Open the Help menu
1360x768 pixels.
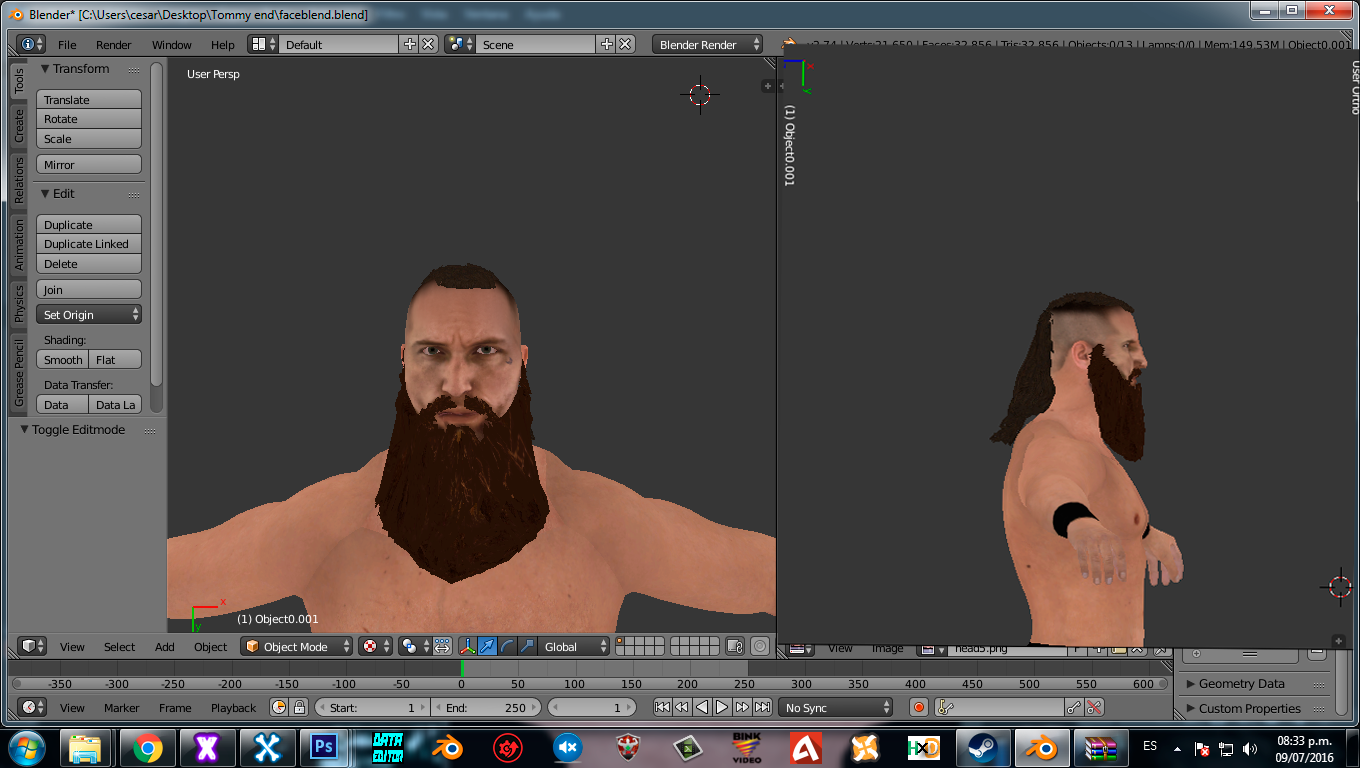(223, 45)
